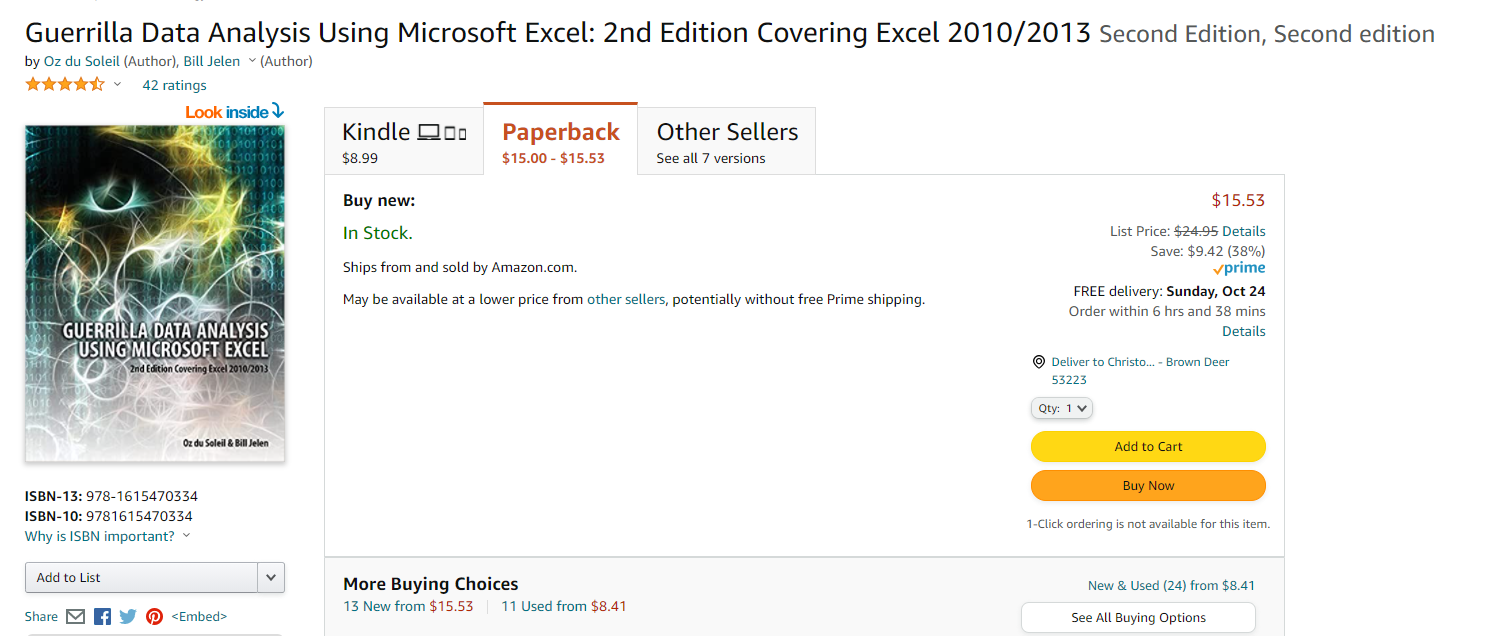
Task: Open the star ratings breakdown chevron
Action: point(118,85)
